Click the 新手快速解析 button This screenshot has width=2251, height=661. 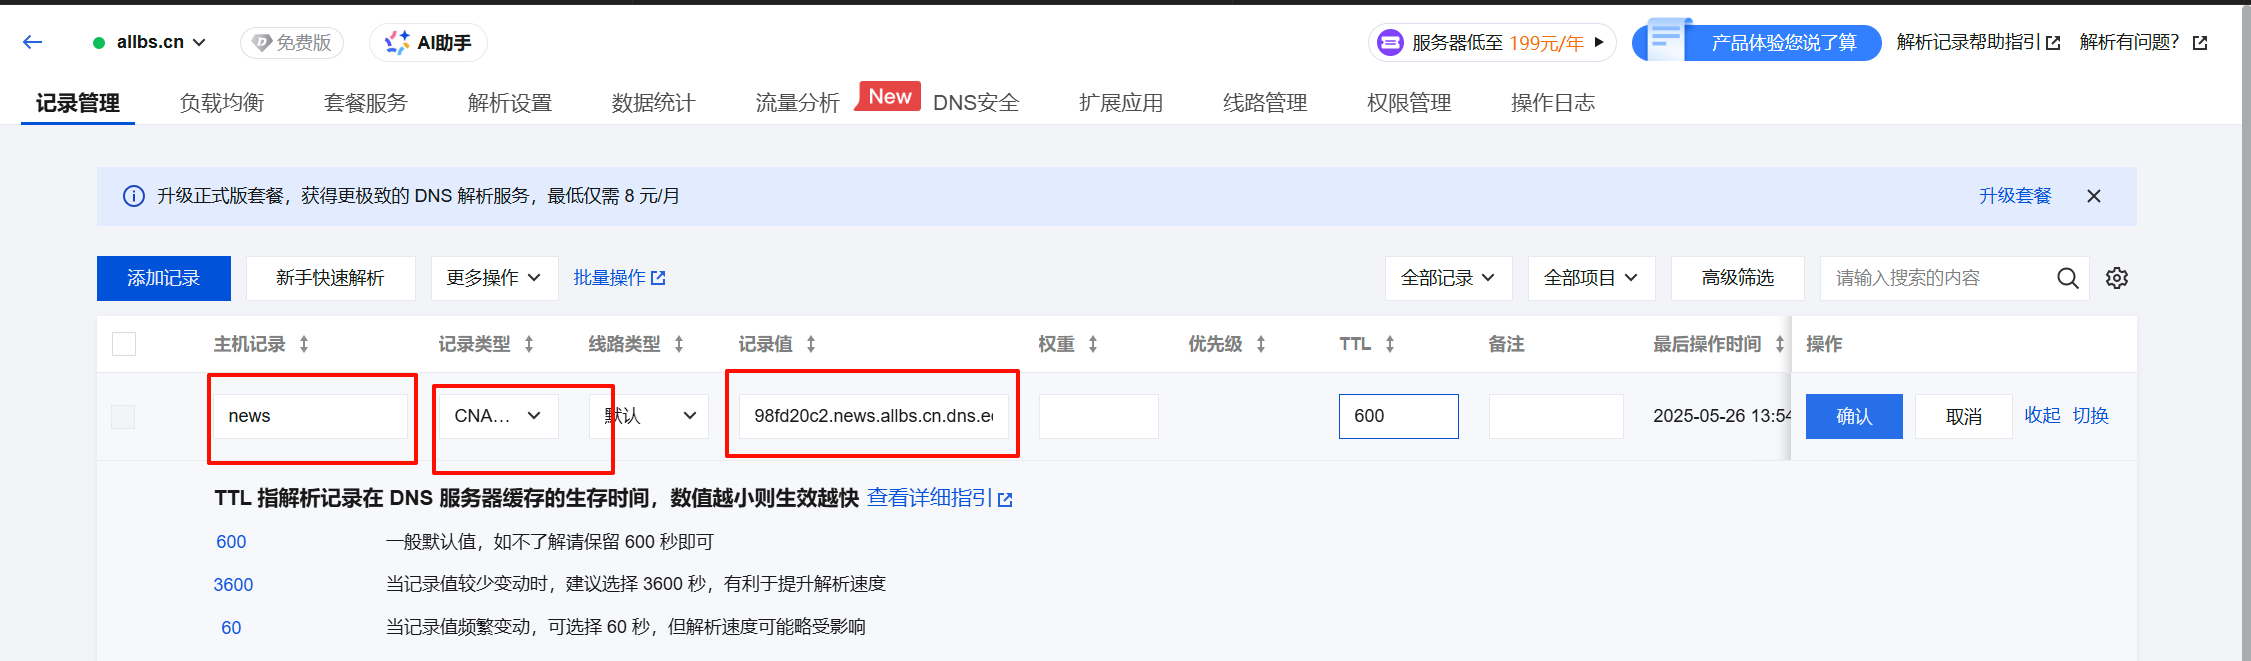tap(331, 278)
